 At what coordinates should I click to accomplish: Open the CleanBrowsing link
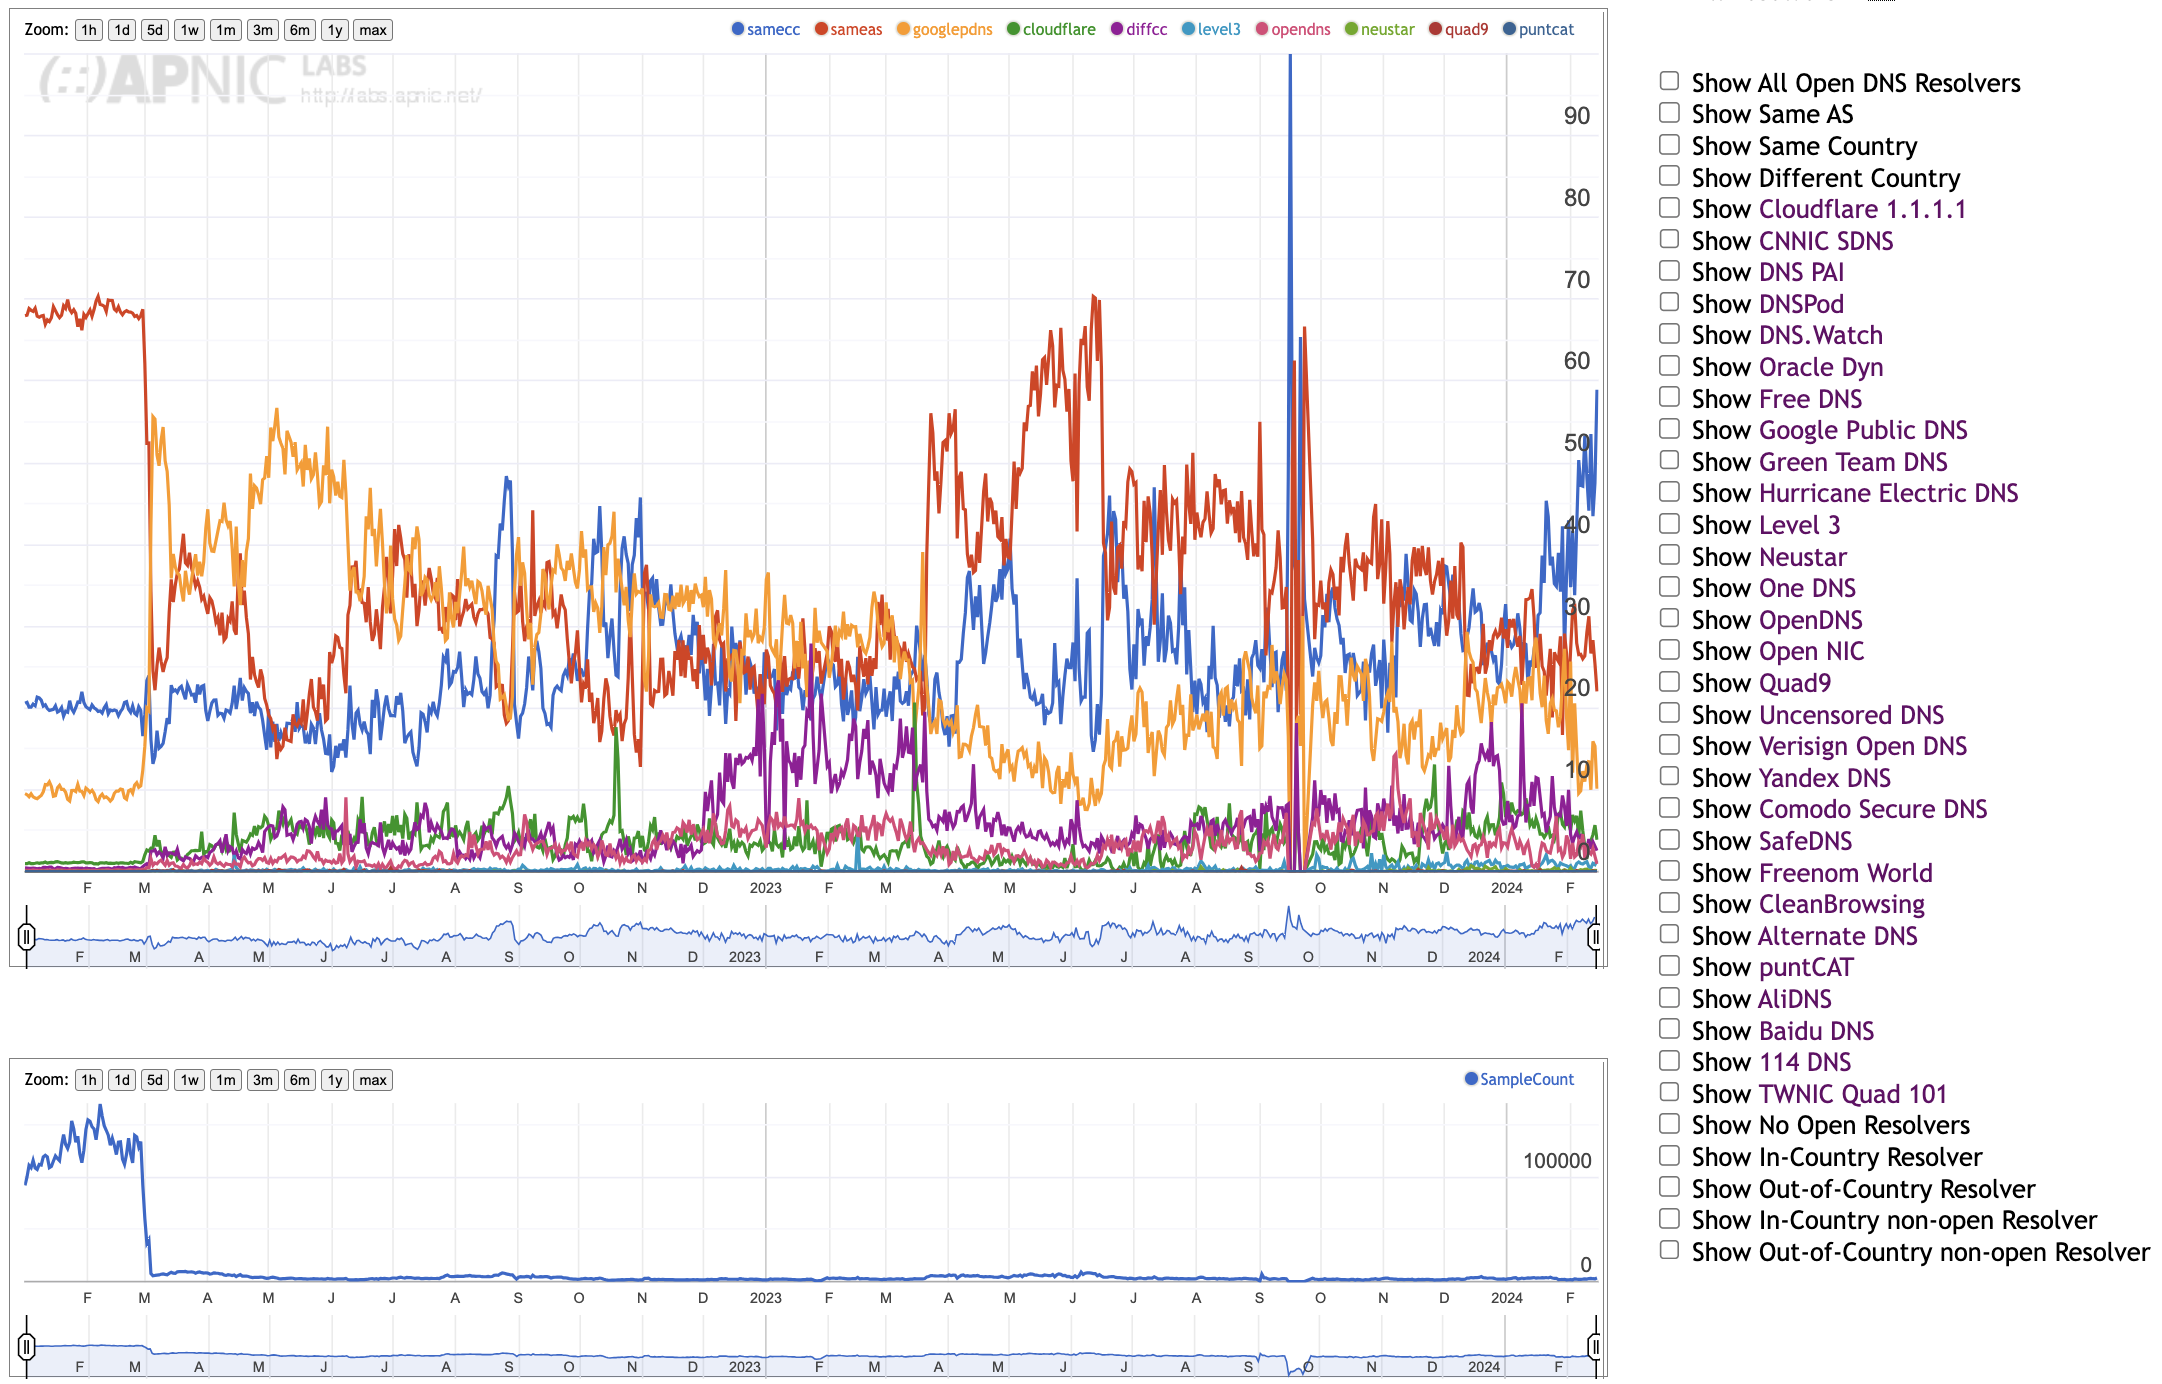coord(1842,904)
